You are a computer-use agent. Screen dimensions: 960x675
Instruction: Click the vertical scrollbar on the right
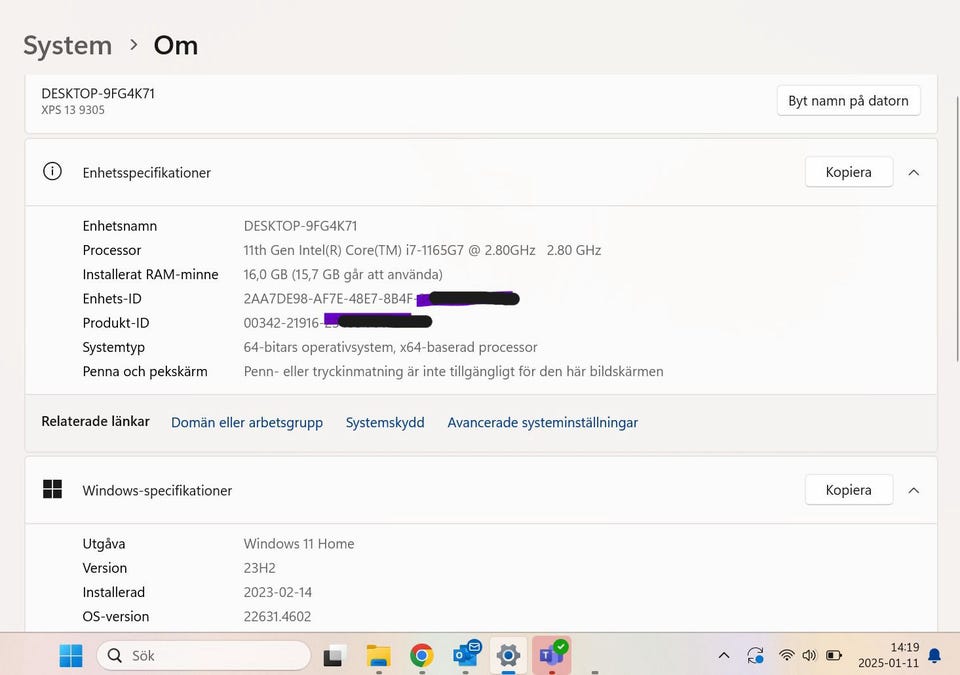[x=957, y=228]
